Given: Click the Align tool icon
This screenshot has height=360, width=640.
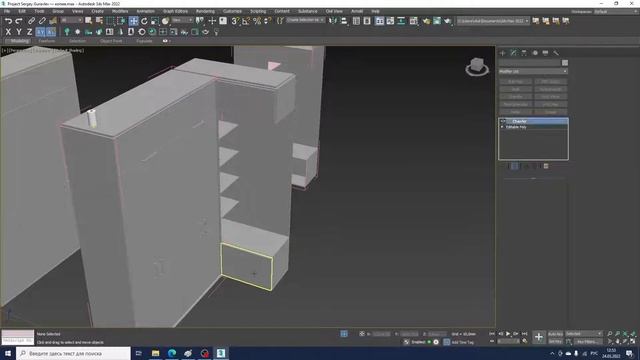Looking at the screenshot, I should pyautogui.click(x=344, y=21).
